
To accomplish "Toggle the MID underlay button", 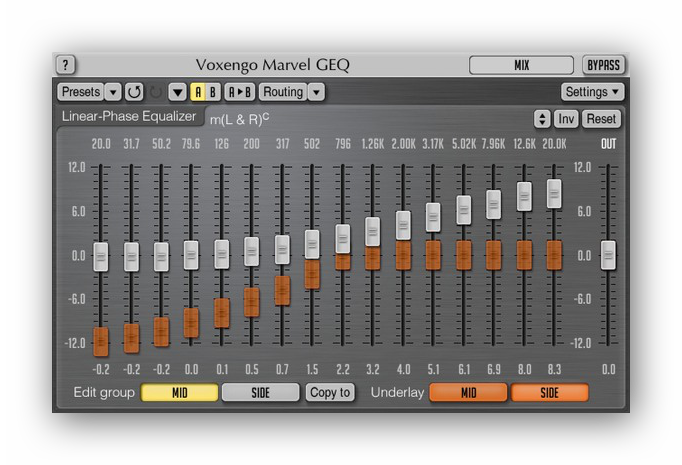I will (x=468, y=392).
